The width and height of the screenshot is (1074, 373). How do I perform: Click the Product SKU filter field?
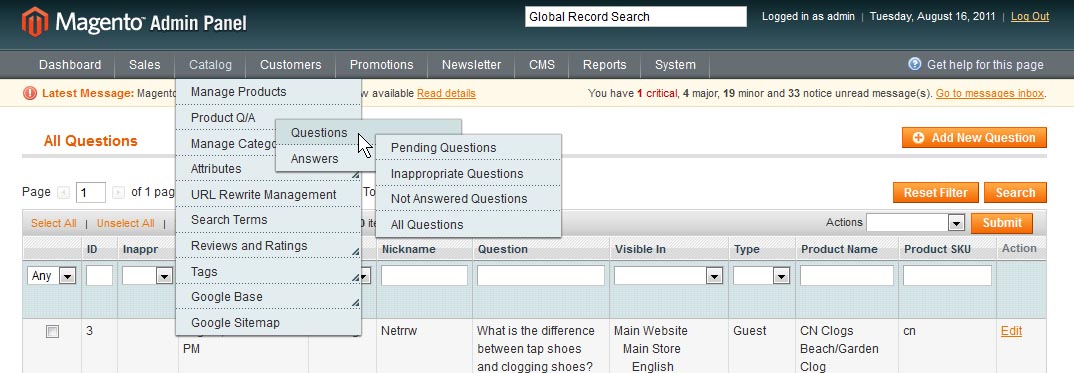click(x=947, y=276)
